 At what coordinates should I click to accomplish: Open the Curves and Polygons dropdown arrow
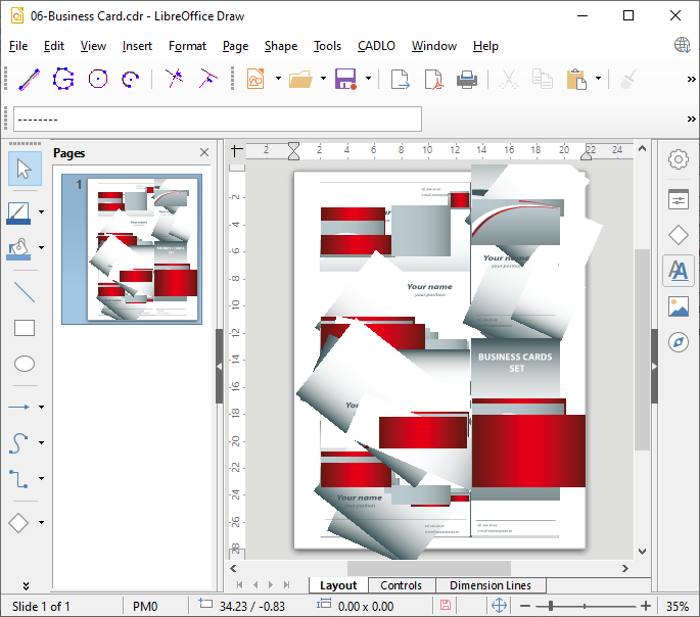click(41, 443)
